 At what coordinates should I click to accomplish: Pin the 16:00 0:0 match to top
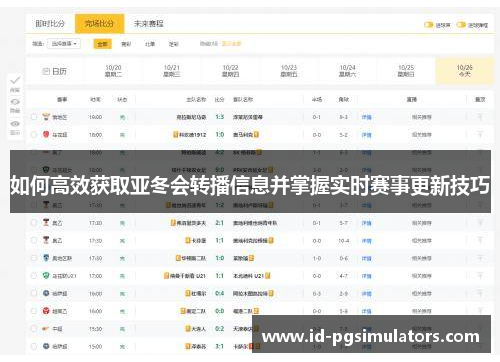click(x=480, y=311)
